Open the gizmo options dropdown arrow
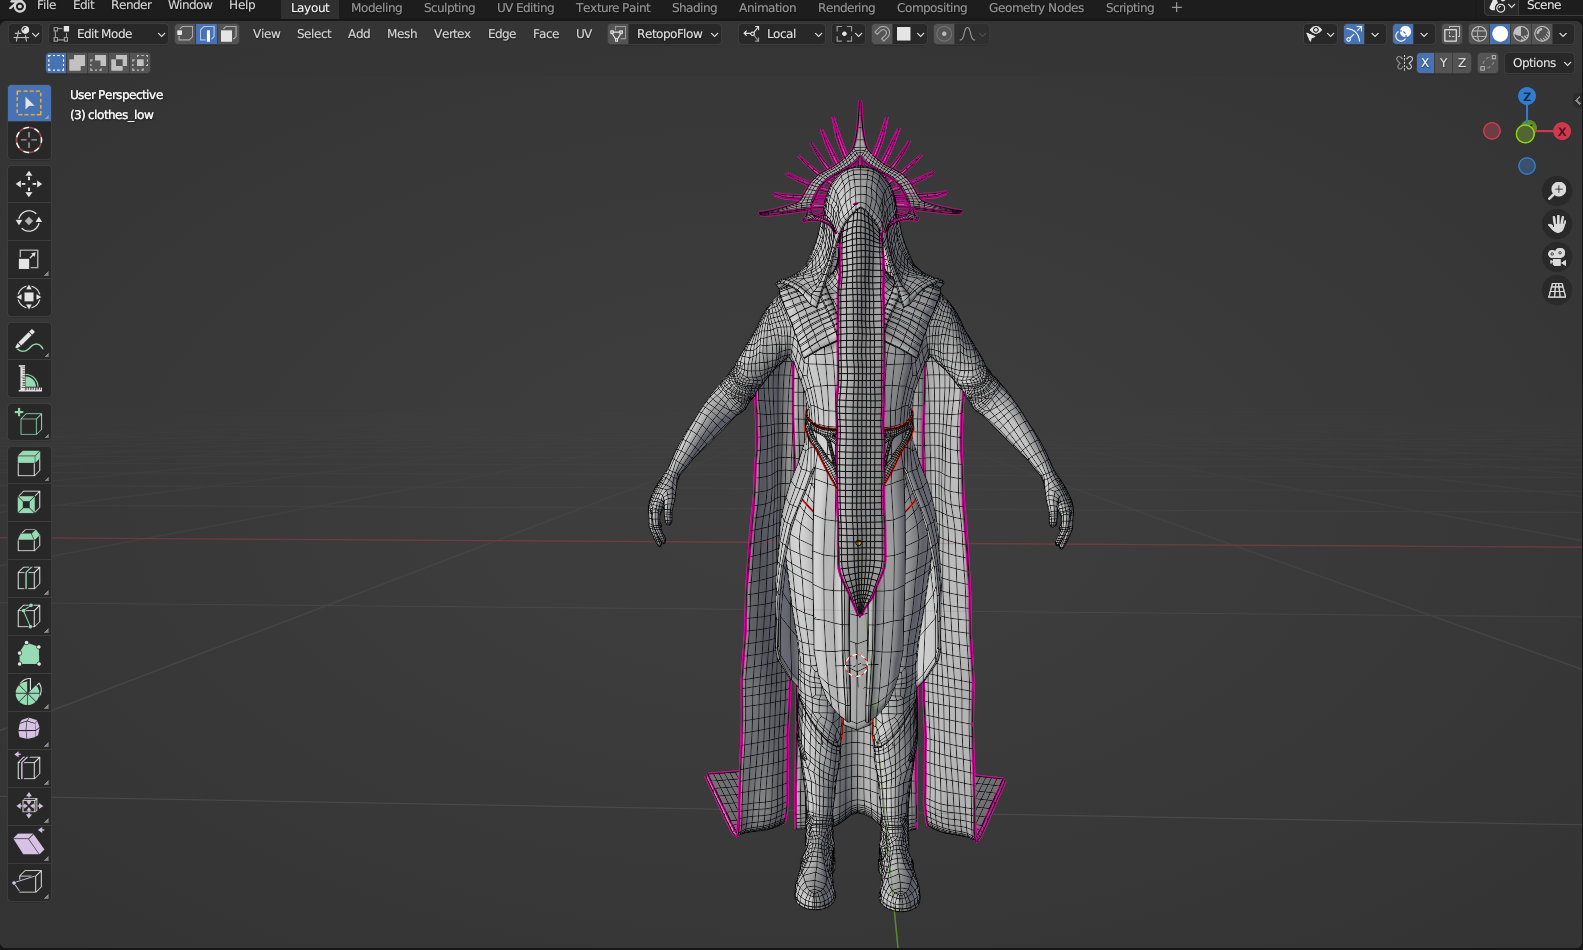The image size is (1583, 950). point(1375,34)
